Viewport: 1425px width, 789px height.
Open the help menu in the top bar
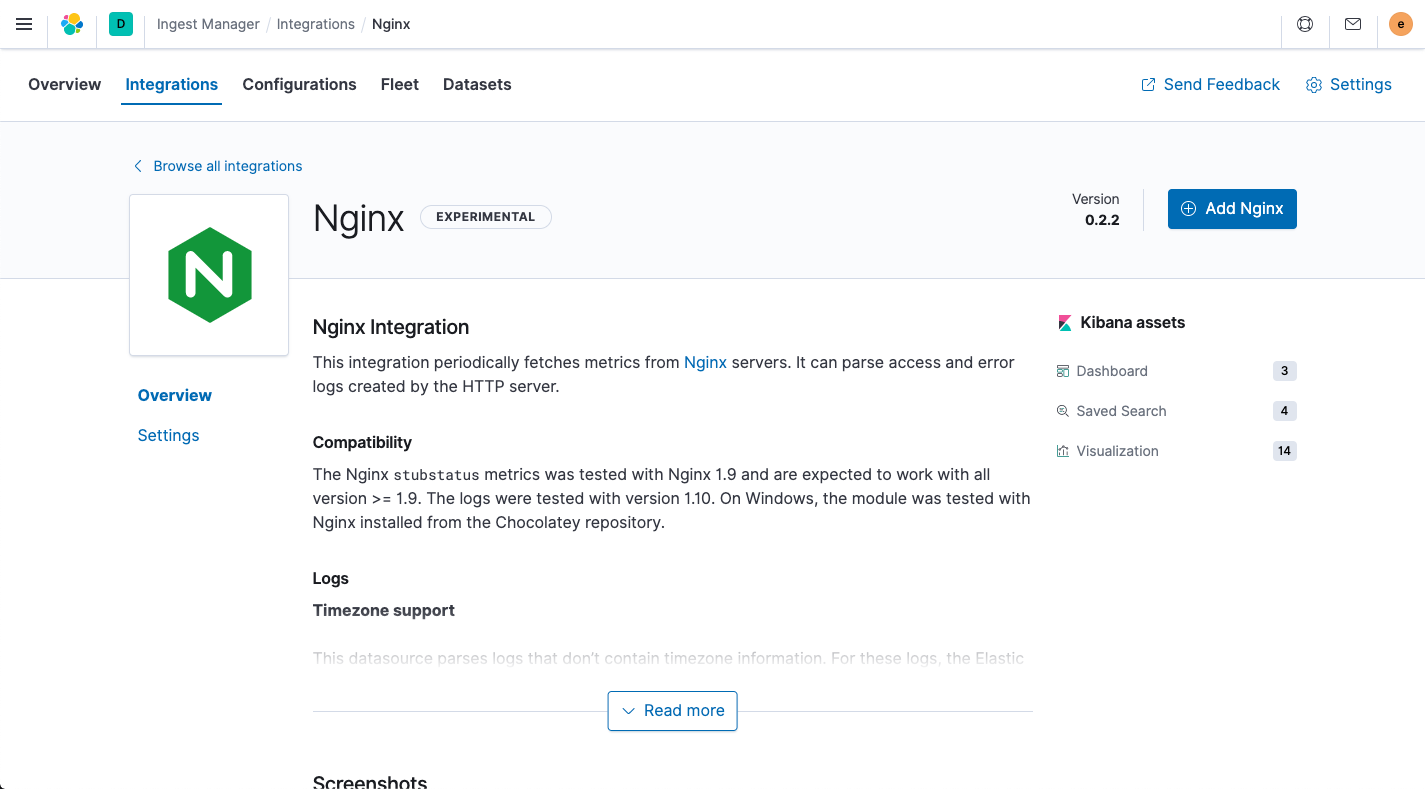pyautogui.click(x=1304, y=24)
